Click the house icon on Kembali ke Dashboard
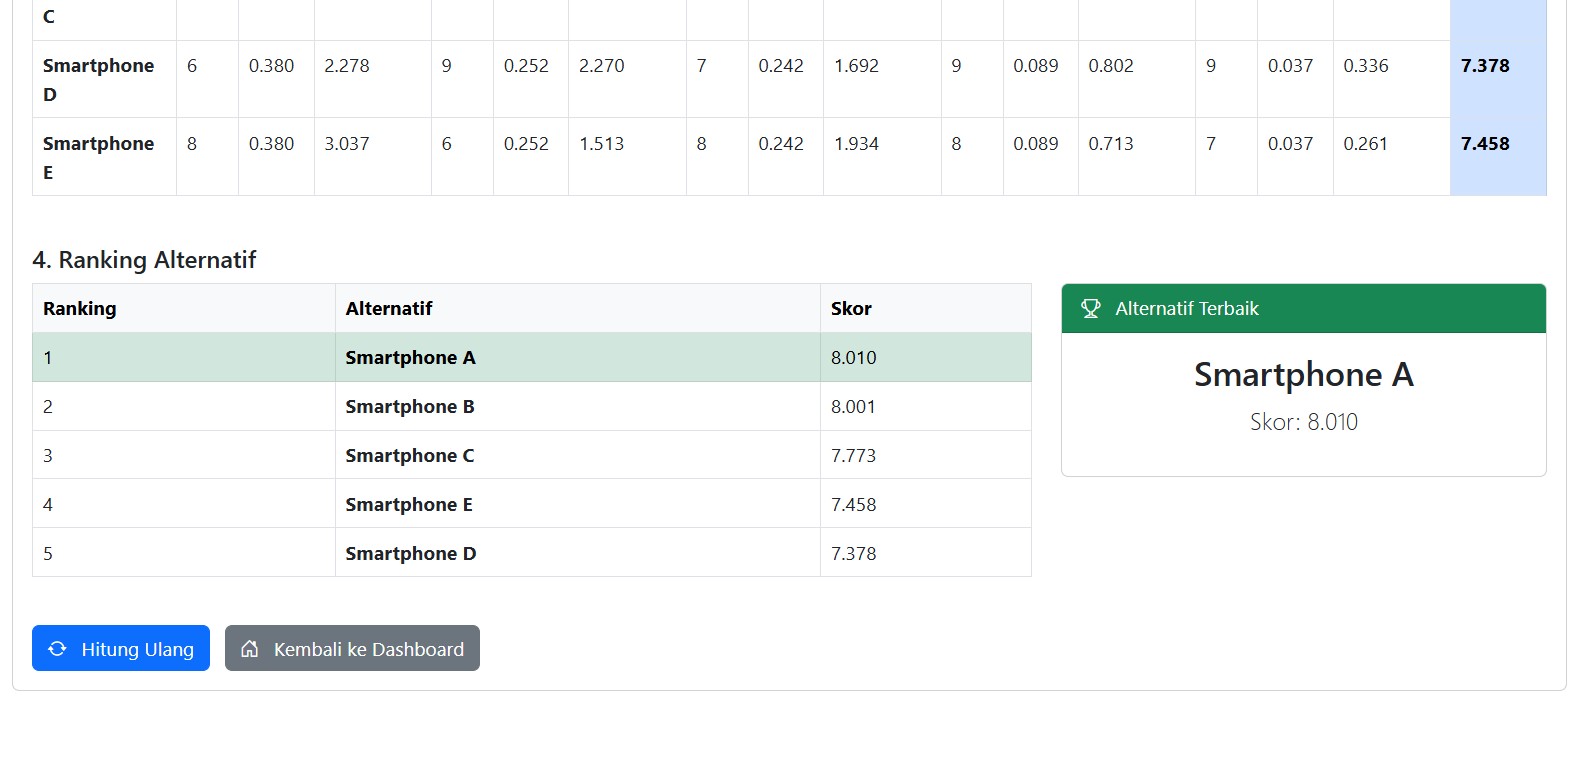 pos(250,649)
